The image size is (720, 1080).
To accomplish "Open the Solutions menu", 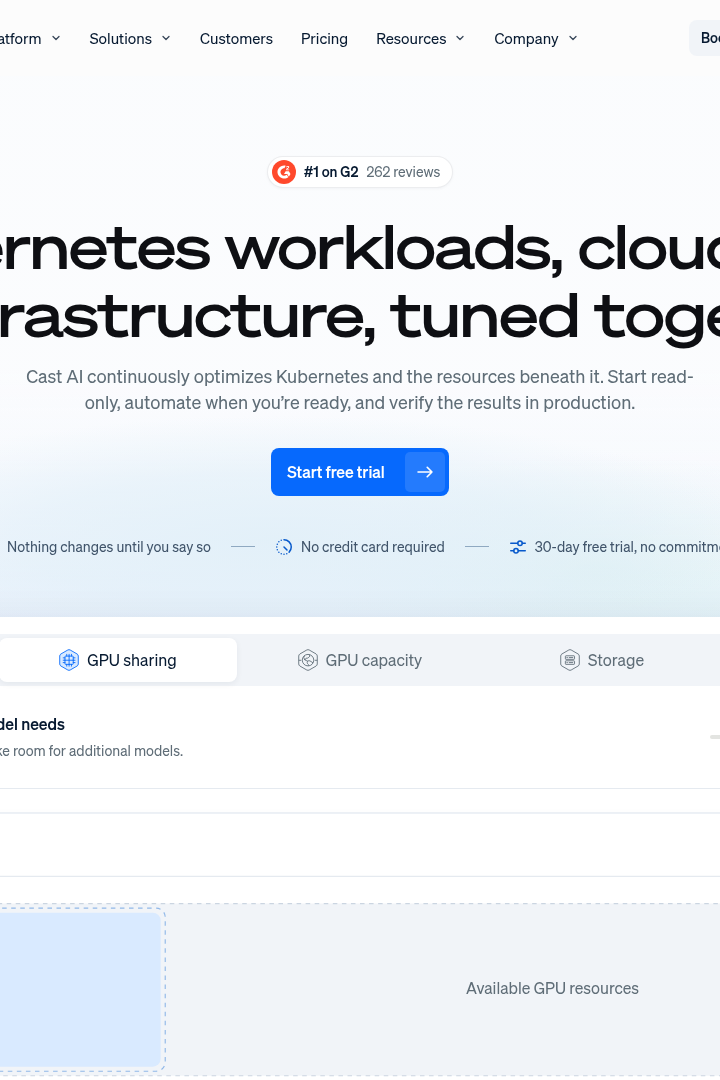I will [130, 39].
